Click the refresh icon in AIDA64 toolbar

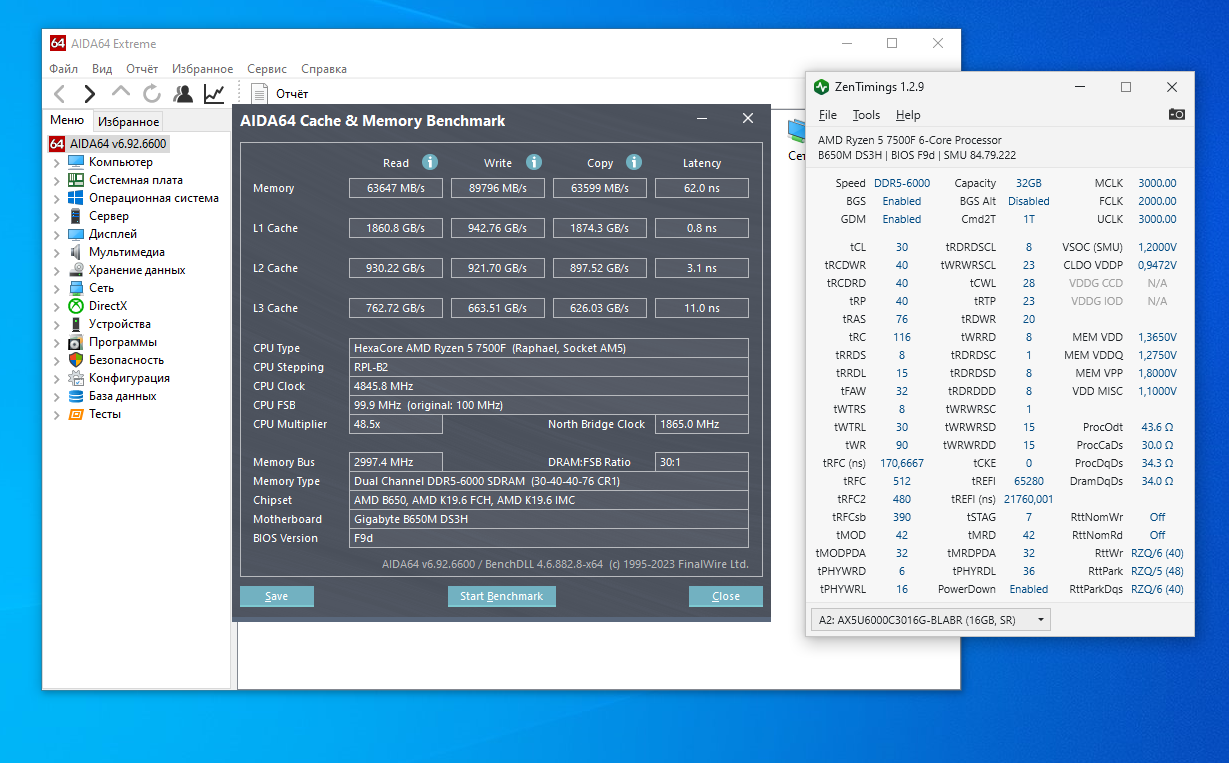click(152, 94)
